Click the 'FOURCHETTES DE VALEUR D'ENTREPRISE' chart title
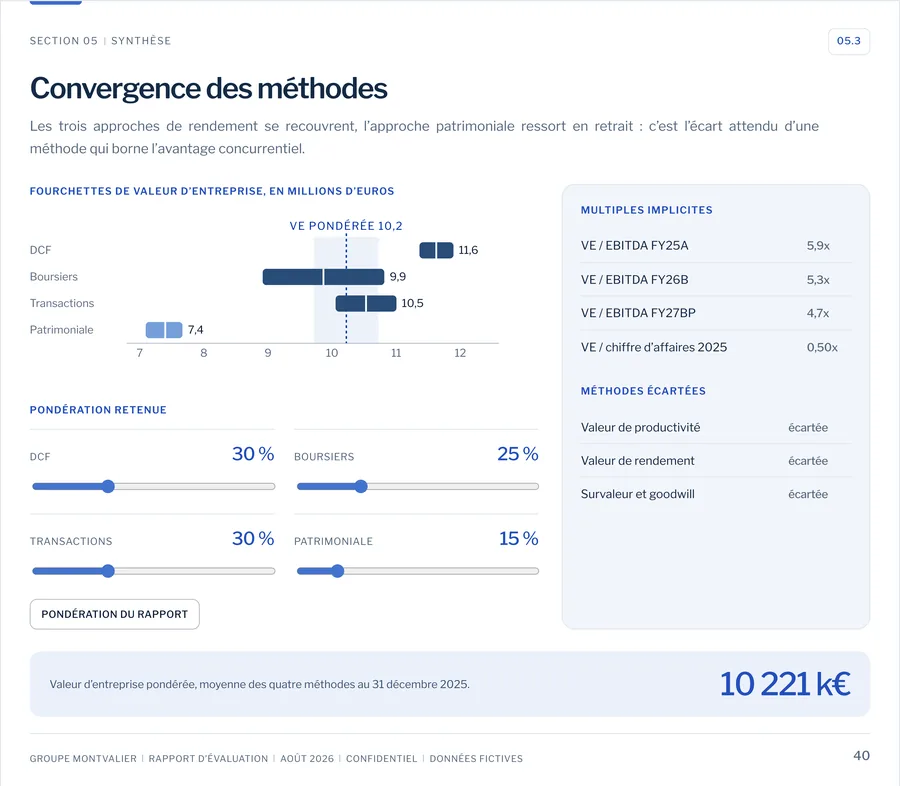 [x=212, y=191]
